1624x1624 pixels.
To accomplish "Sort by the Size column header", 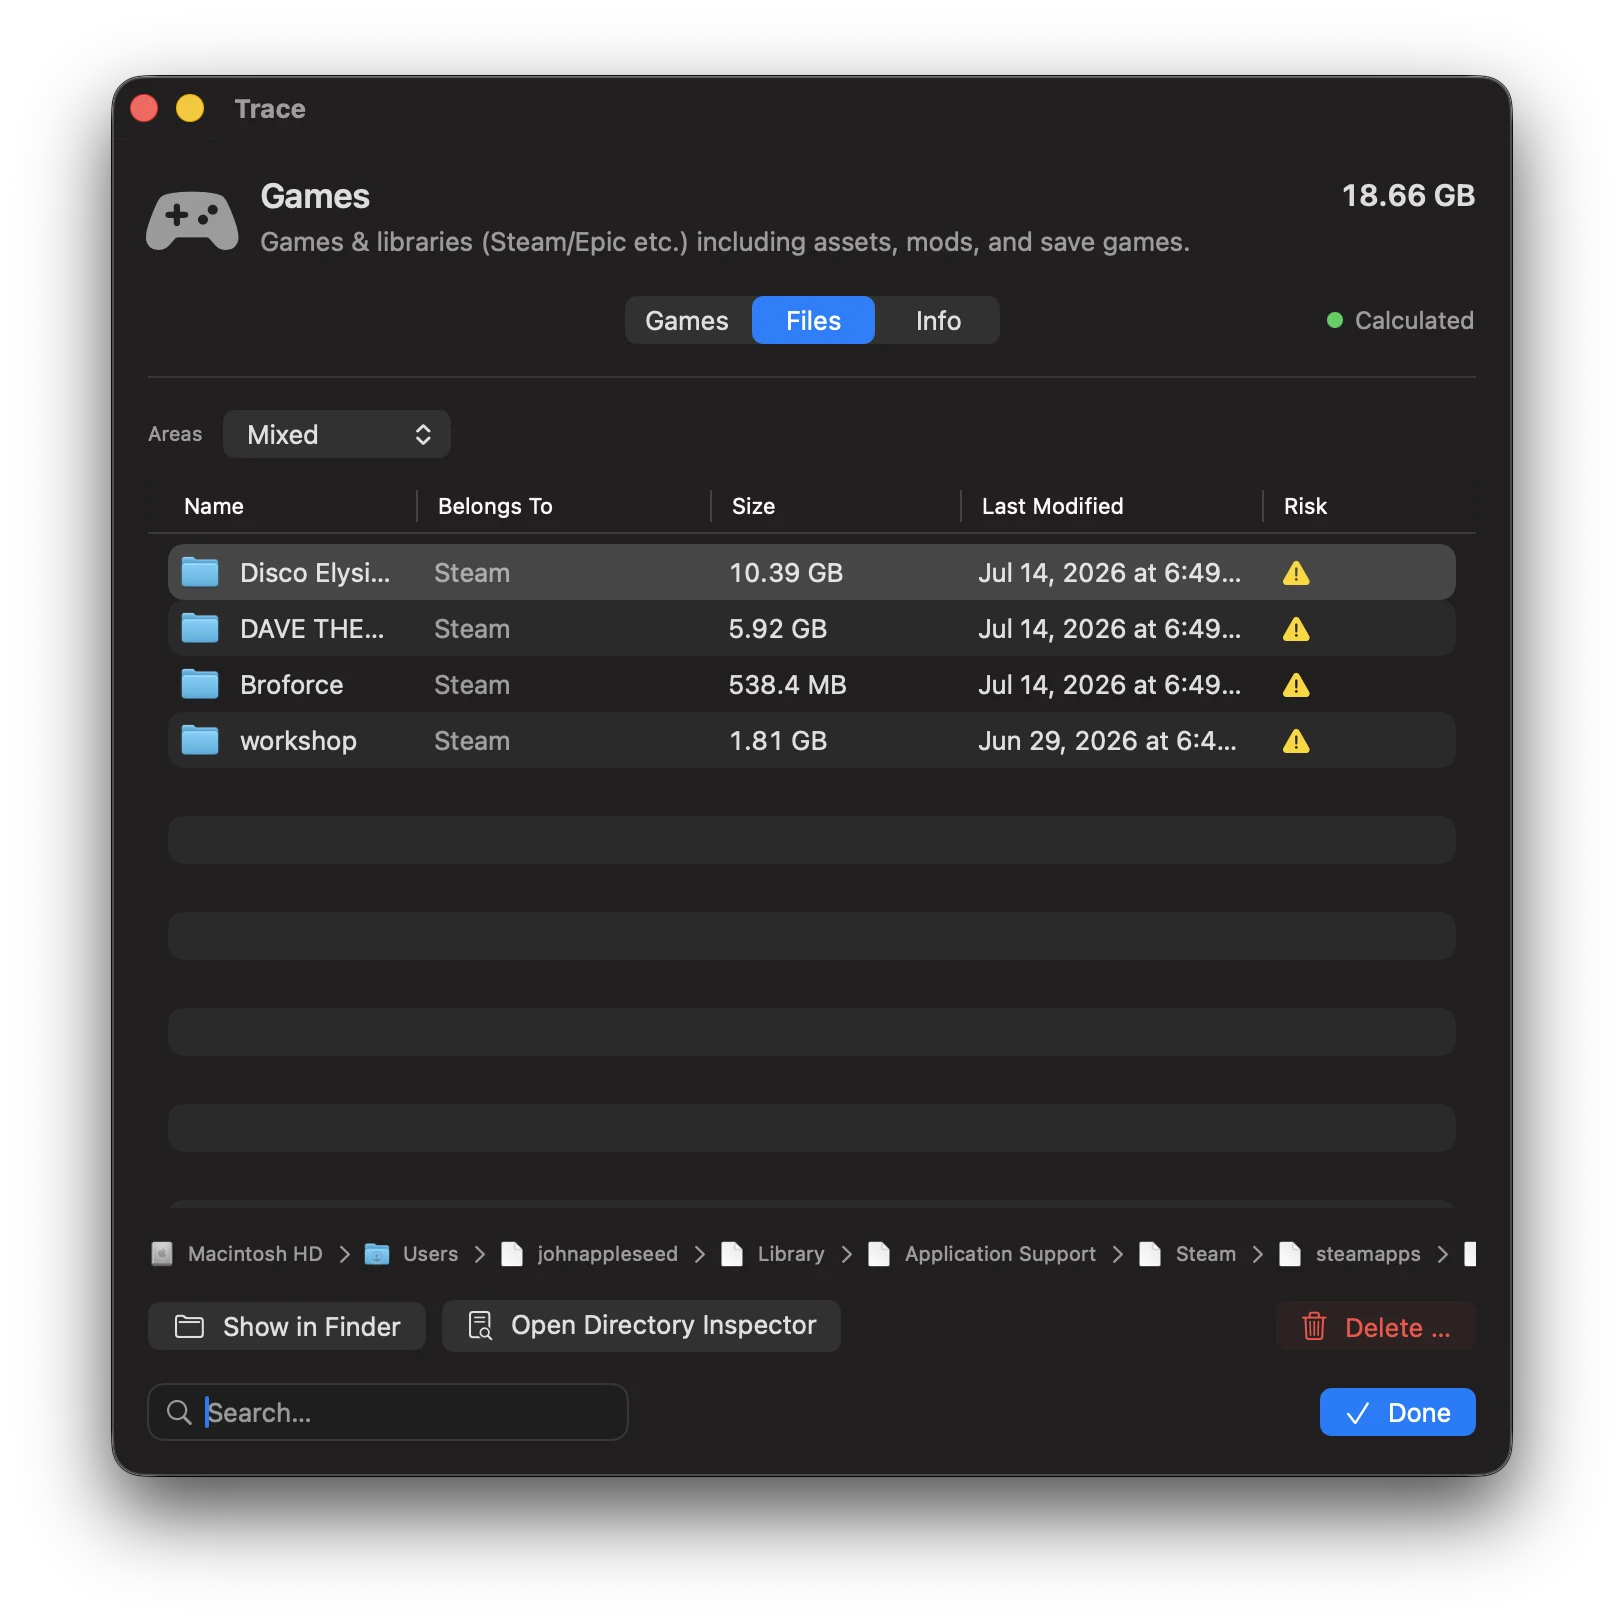I will pyautogui.click(x=753, y=506).
